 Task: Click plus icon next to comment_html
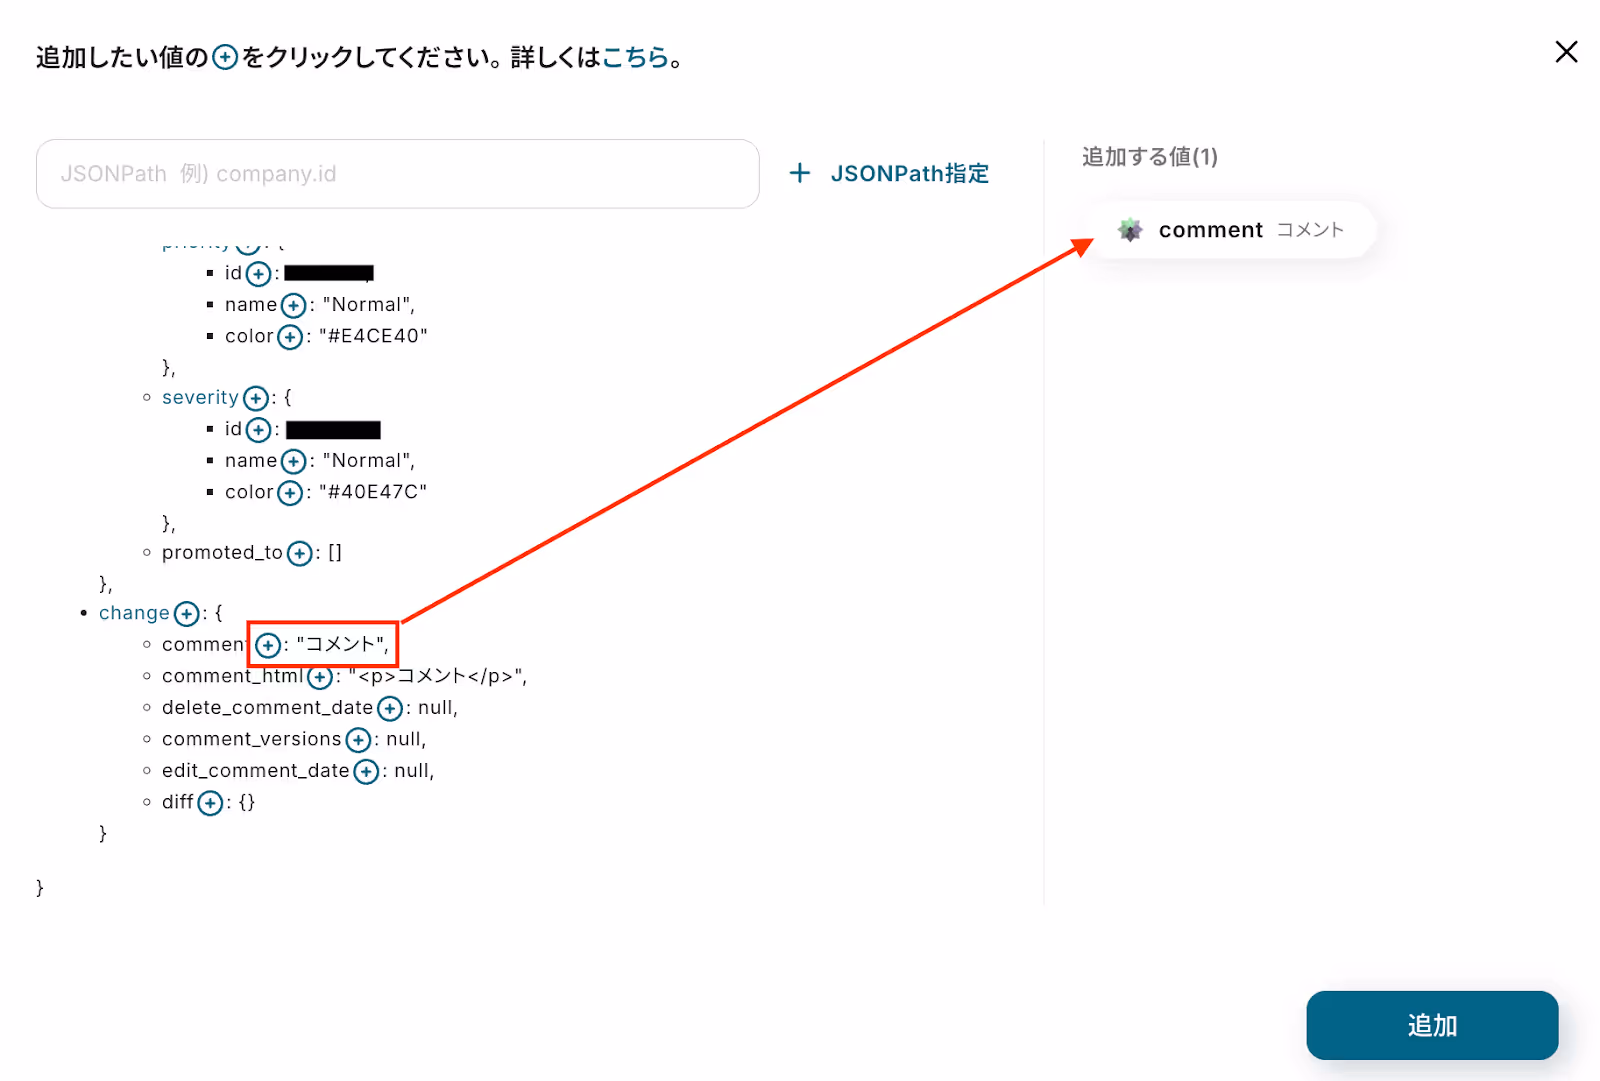coord(320,677)
